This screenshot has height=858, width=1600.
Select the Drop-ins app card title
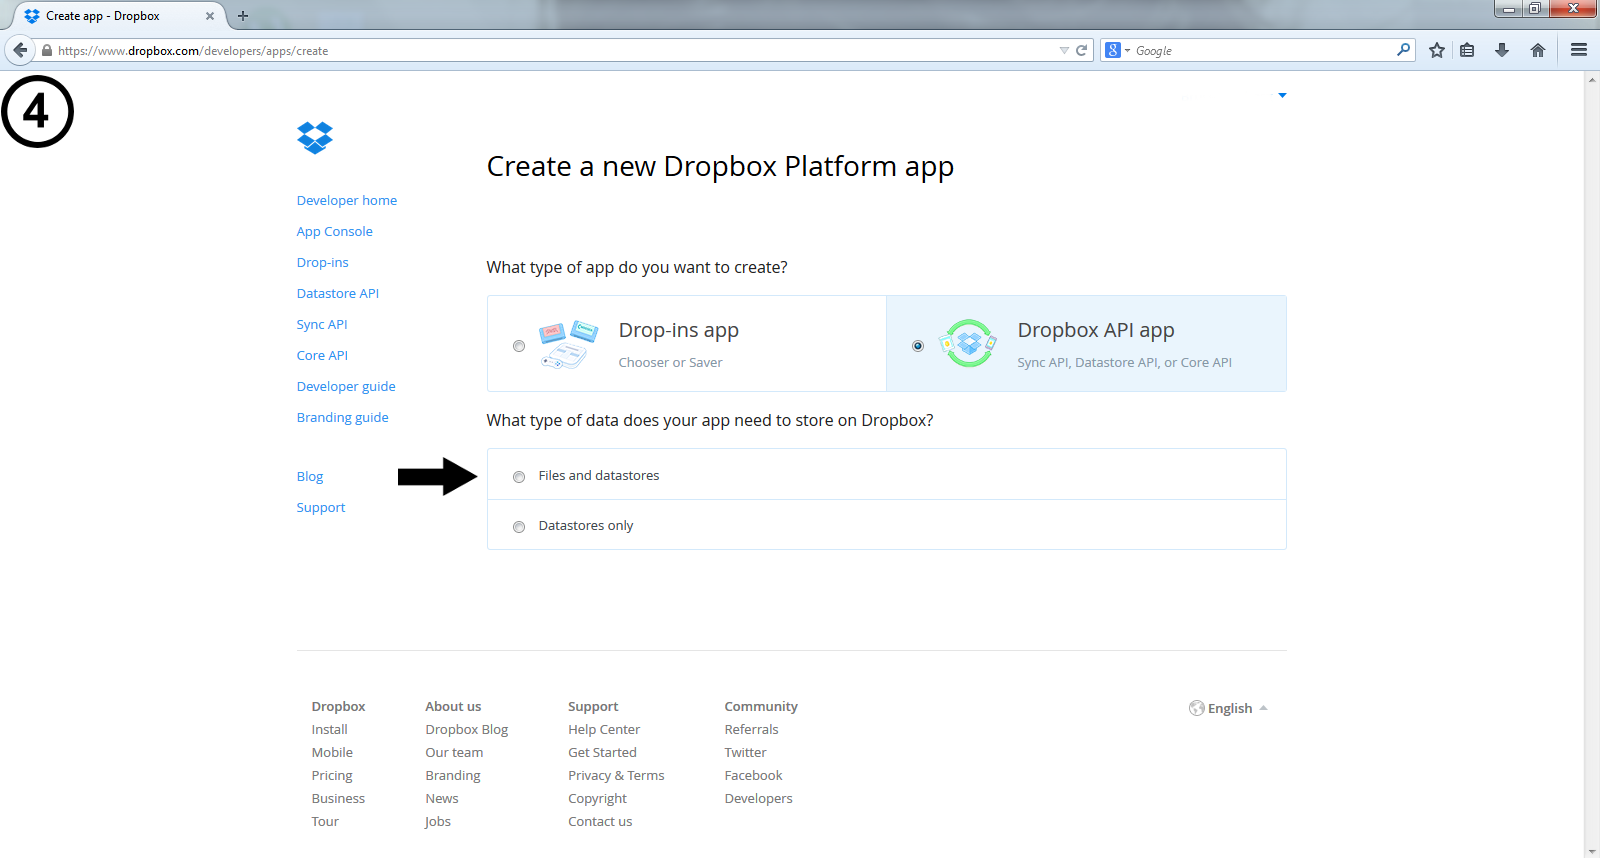pyautogui.click(x=679, y=330)
